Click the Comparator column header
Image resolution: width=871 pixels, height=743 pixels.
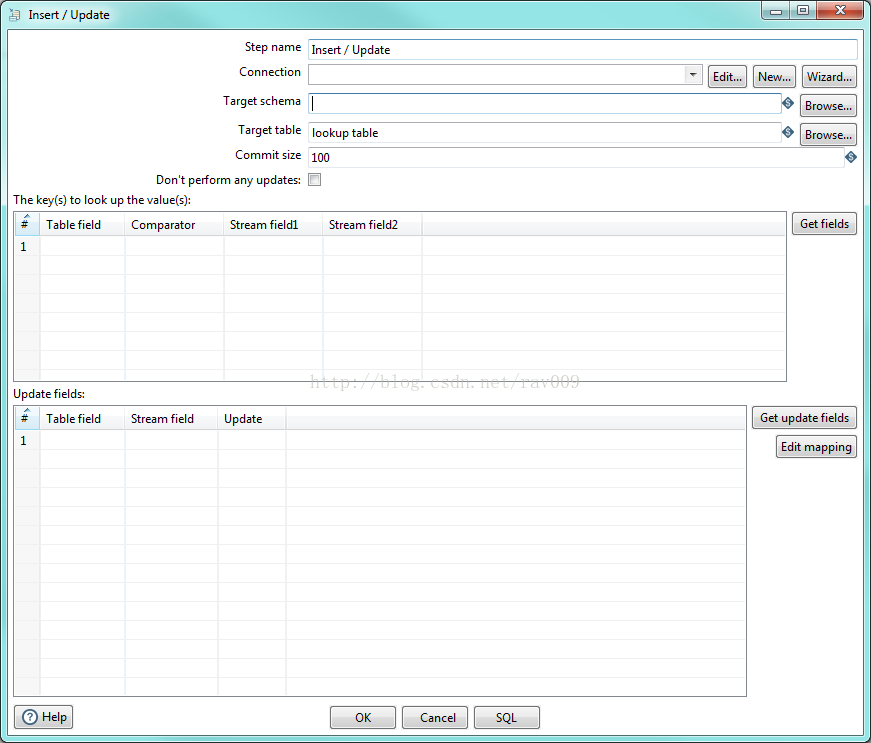click(x=174, y=224)
